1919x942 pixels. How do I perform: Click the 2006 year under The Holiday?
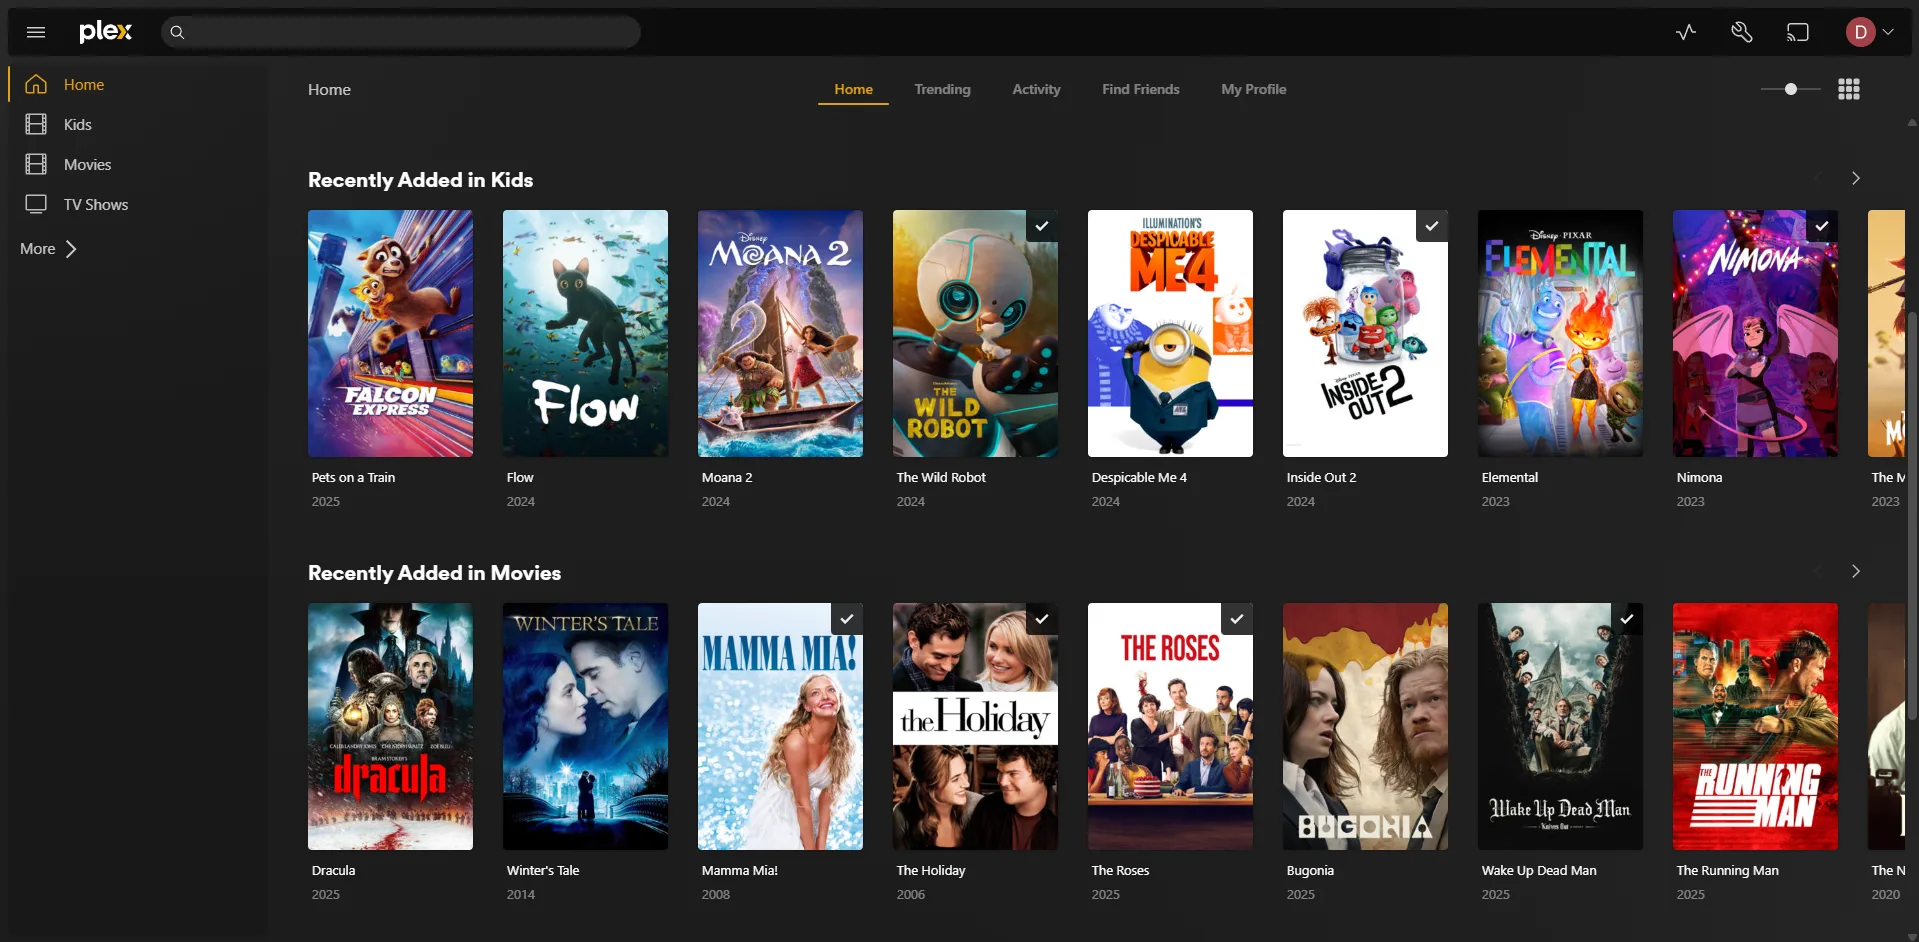(x=910, y=894)
